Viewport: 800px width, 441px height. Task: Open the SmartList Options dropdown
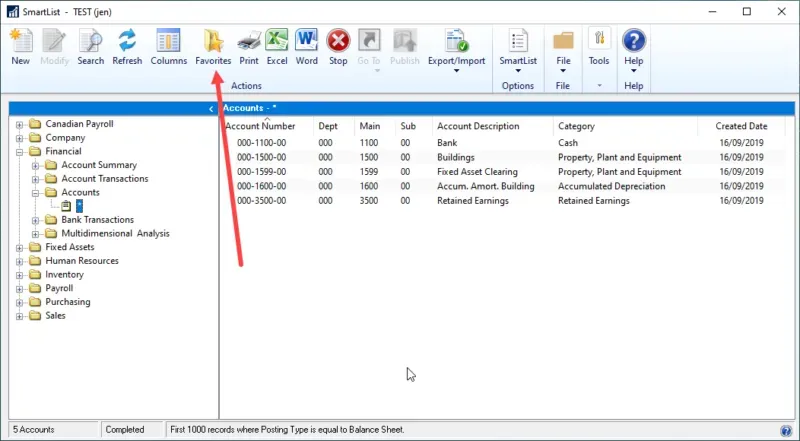coord(518,52)
